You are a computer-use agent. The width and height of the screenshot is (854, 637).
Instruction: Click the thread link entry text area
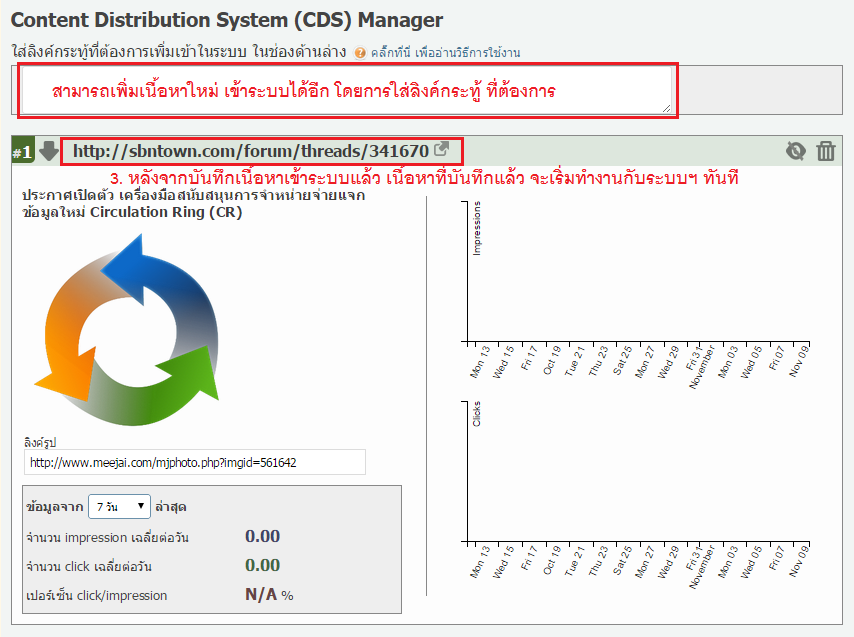pyautogui.click(x=340, y=91)
